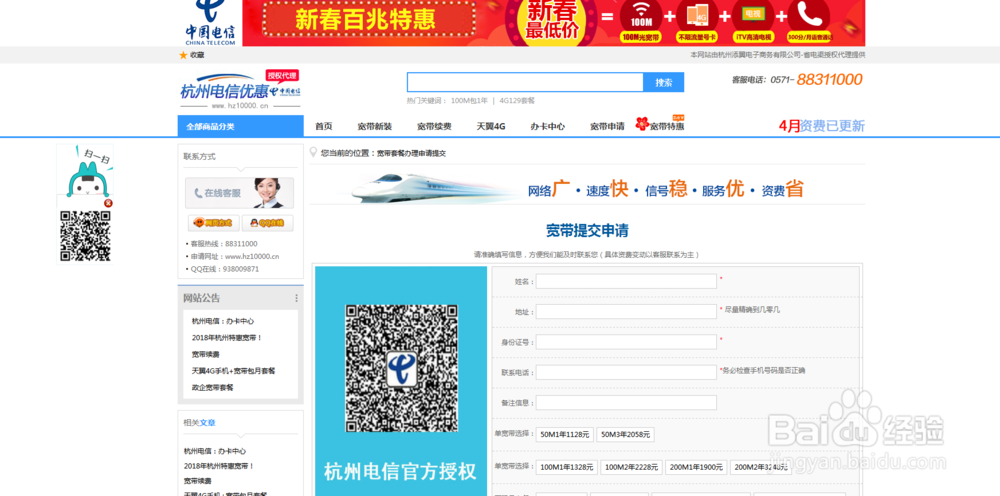Click the 身份证号 ID number field
Viewport: 1000px width, 496px height.
(626, 342)
